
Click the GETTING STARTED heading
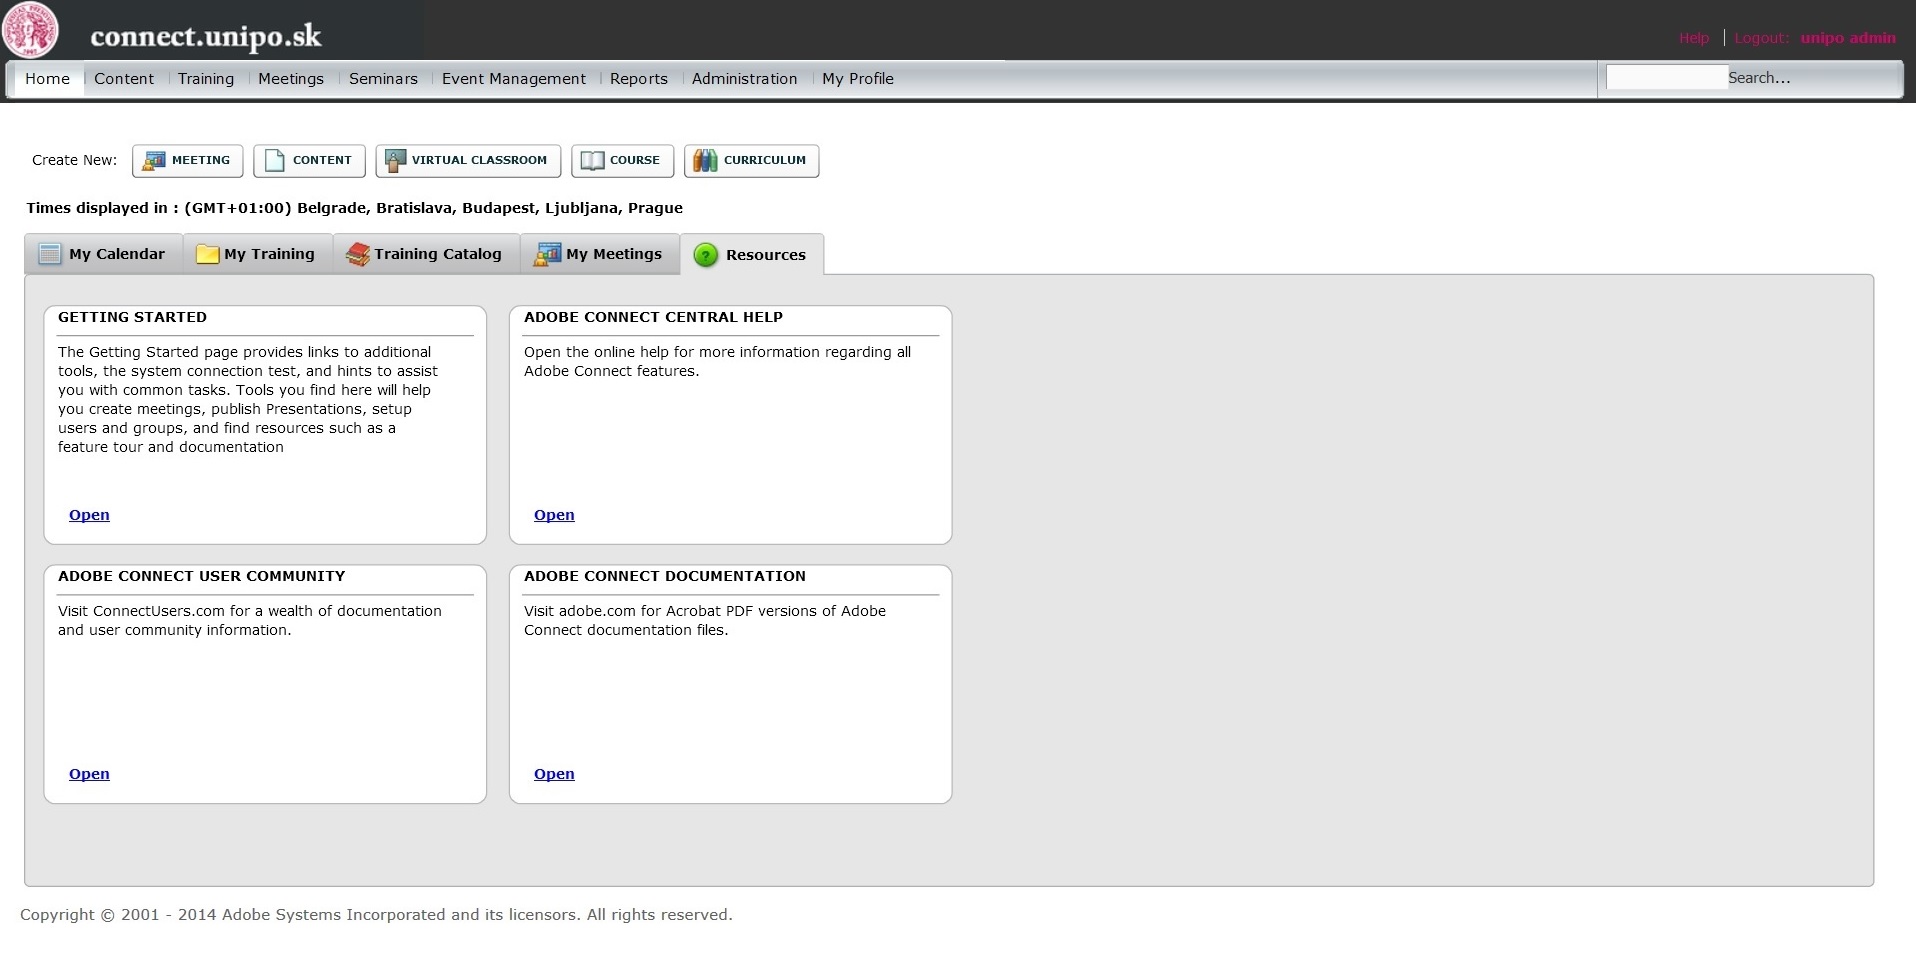[132, 317]
